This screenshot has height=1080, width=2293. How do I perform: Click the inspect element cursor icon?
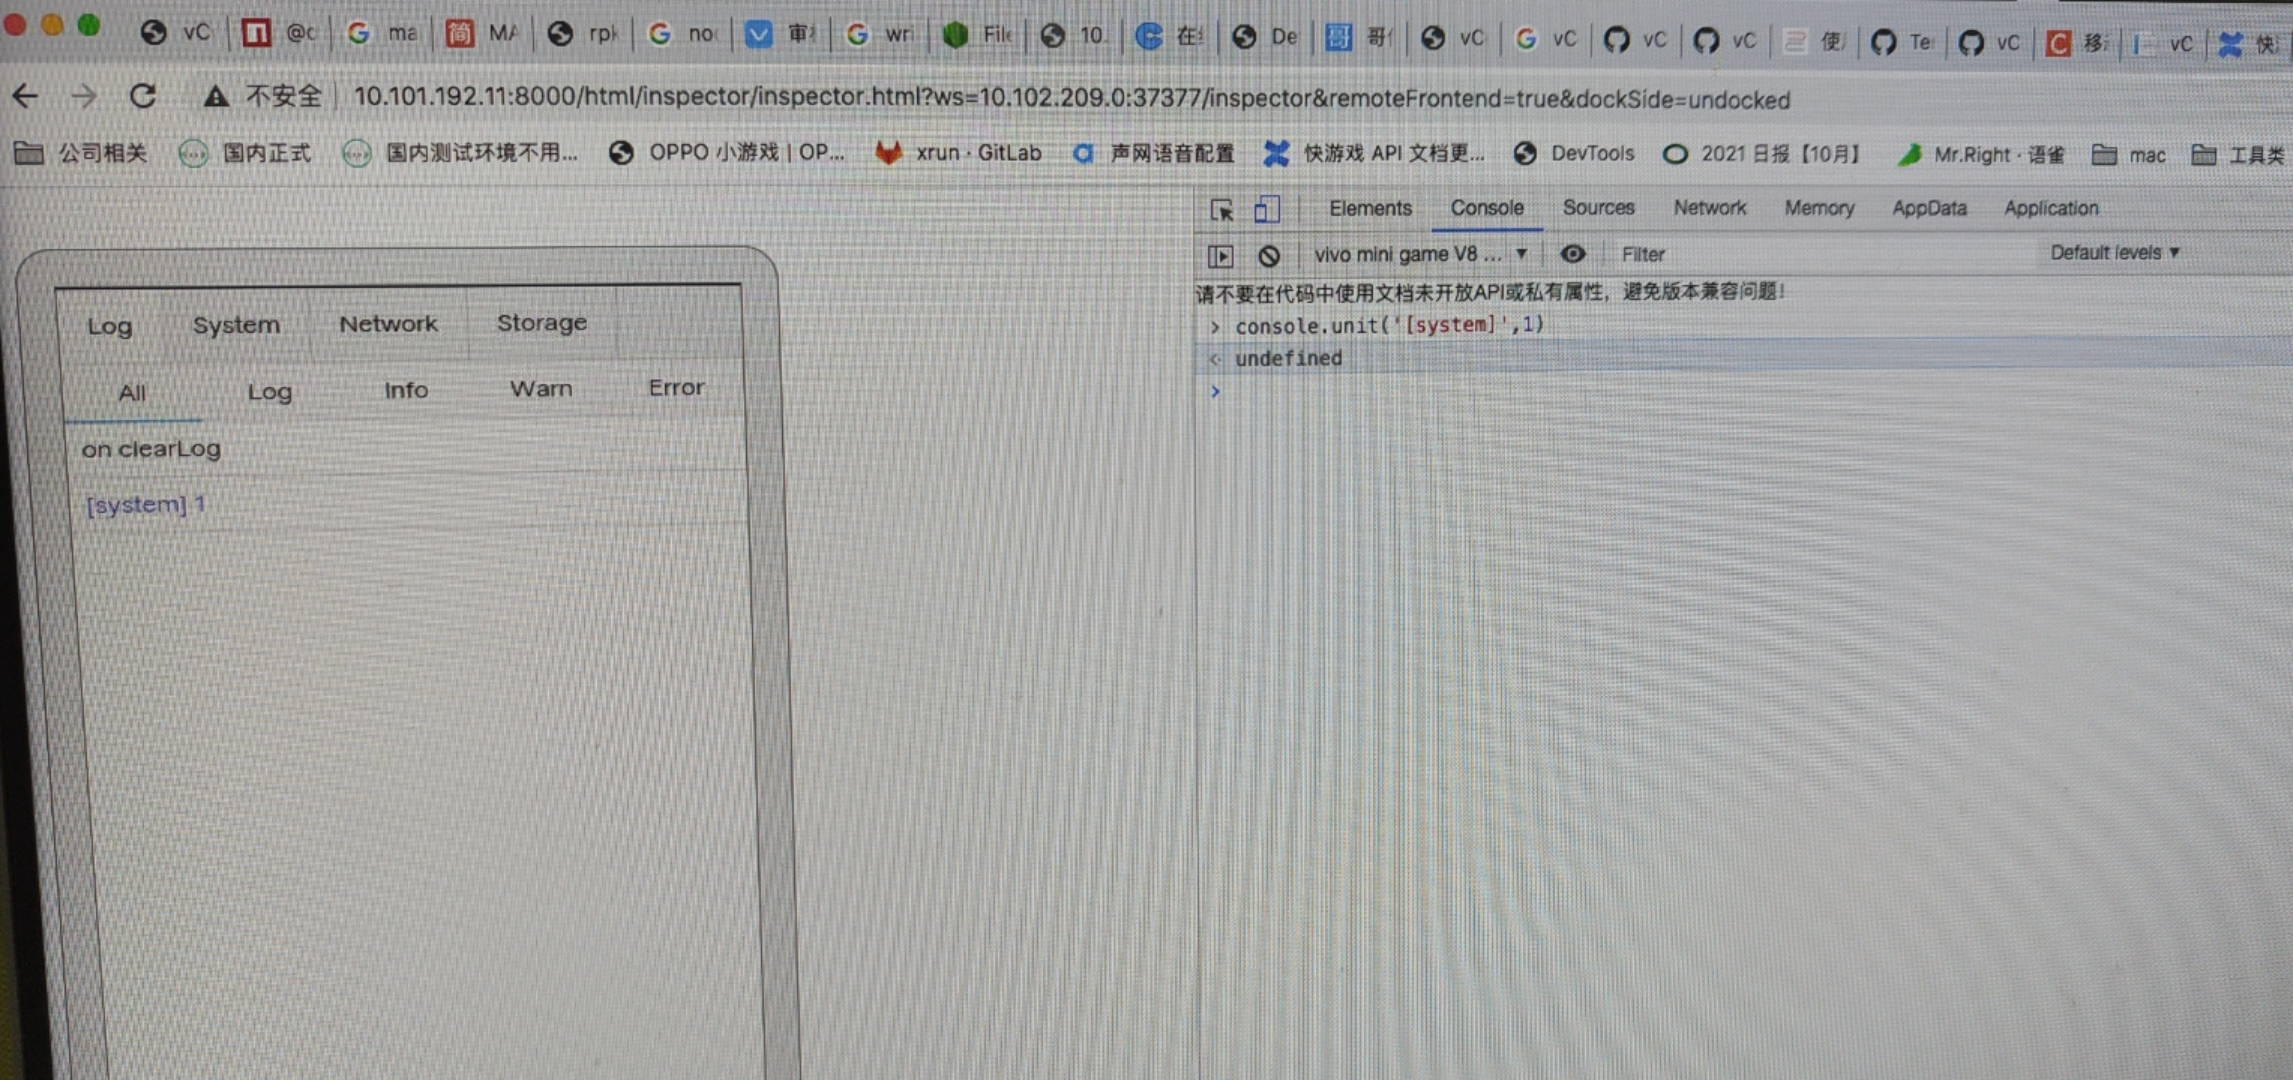[1221, 211]
